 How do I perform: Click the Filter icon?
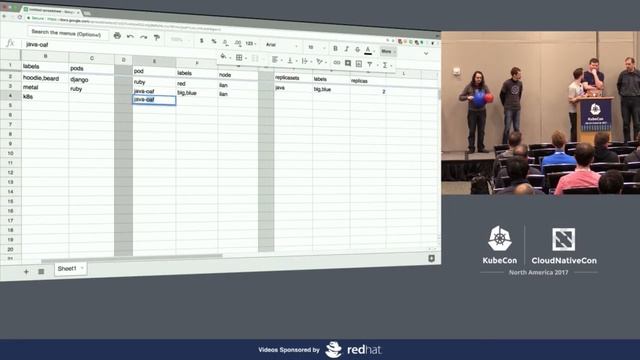tap(370, 64)
